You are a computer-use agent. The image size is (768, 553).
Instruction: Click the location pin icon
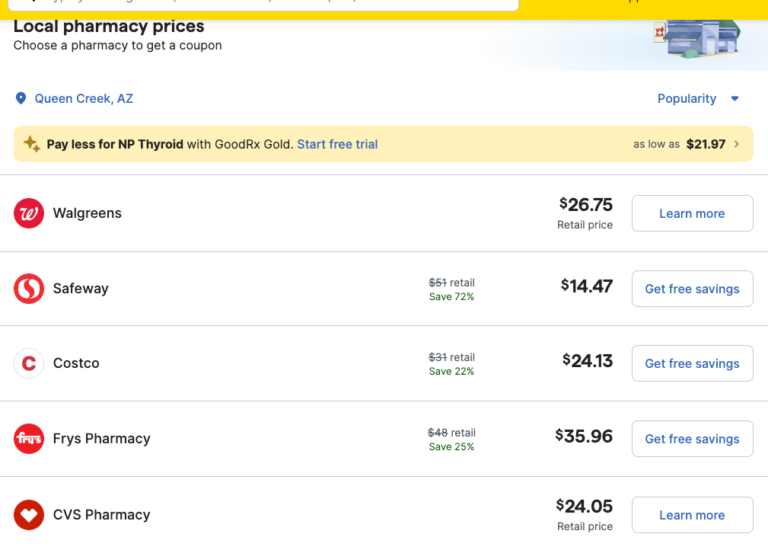coord(20,99)
